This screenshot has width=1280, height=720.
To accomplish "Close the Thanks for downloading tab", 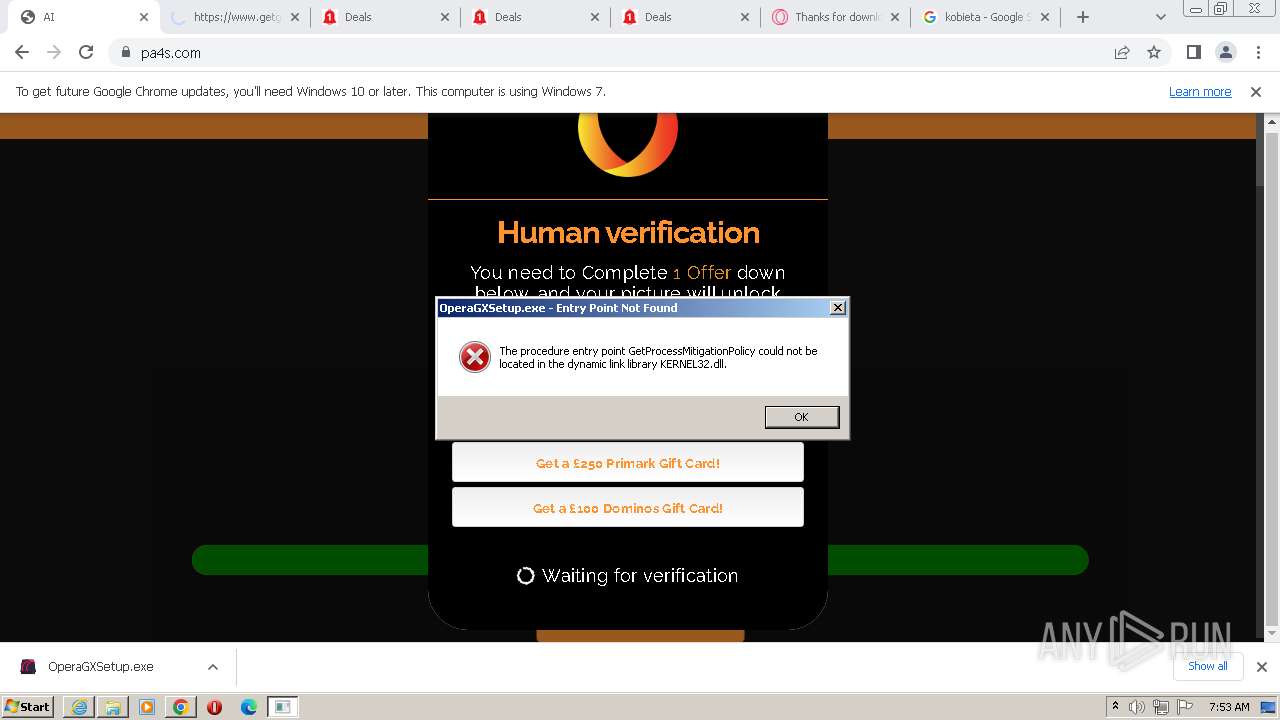I will pos(894,17).
